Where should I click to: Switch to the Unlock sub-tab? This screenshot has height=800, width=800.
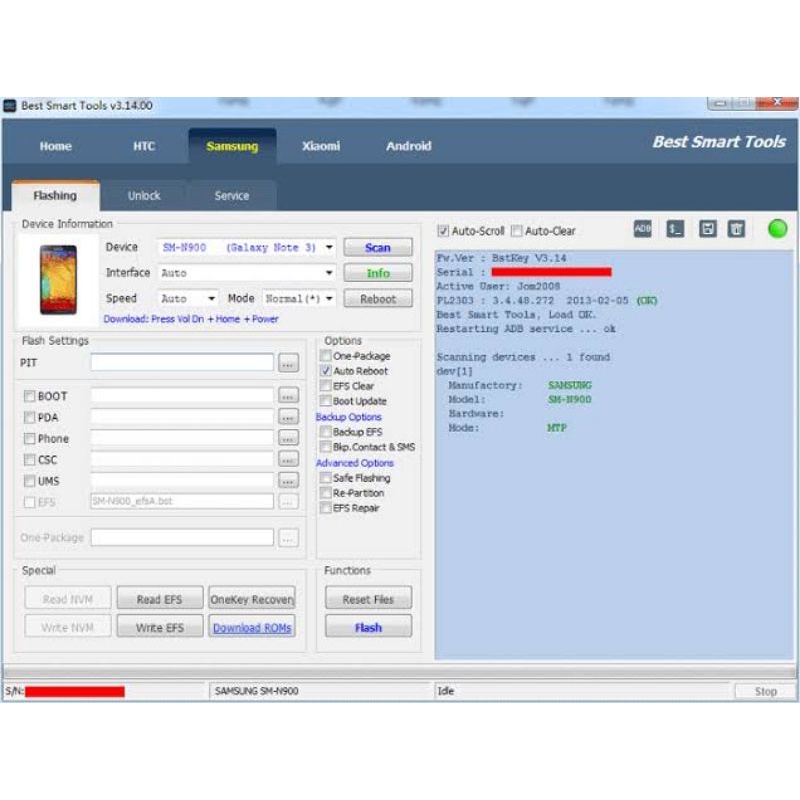tap(144, 196)
